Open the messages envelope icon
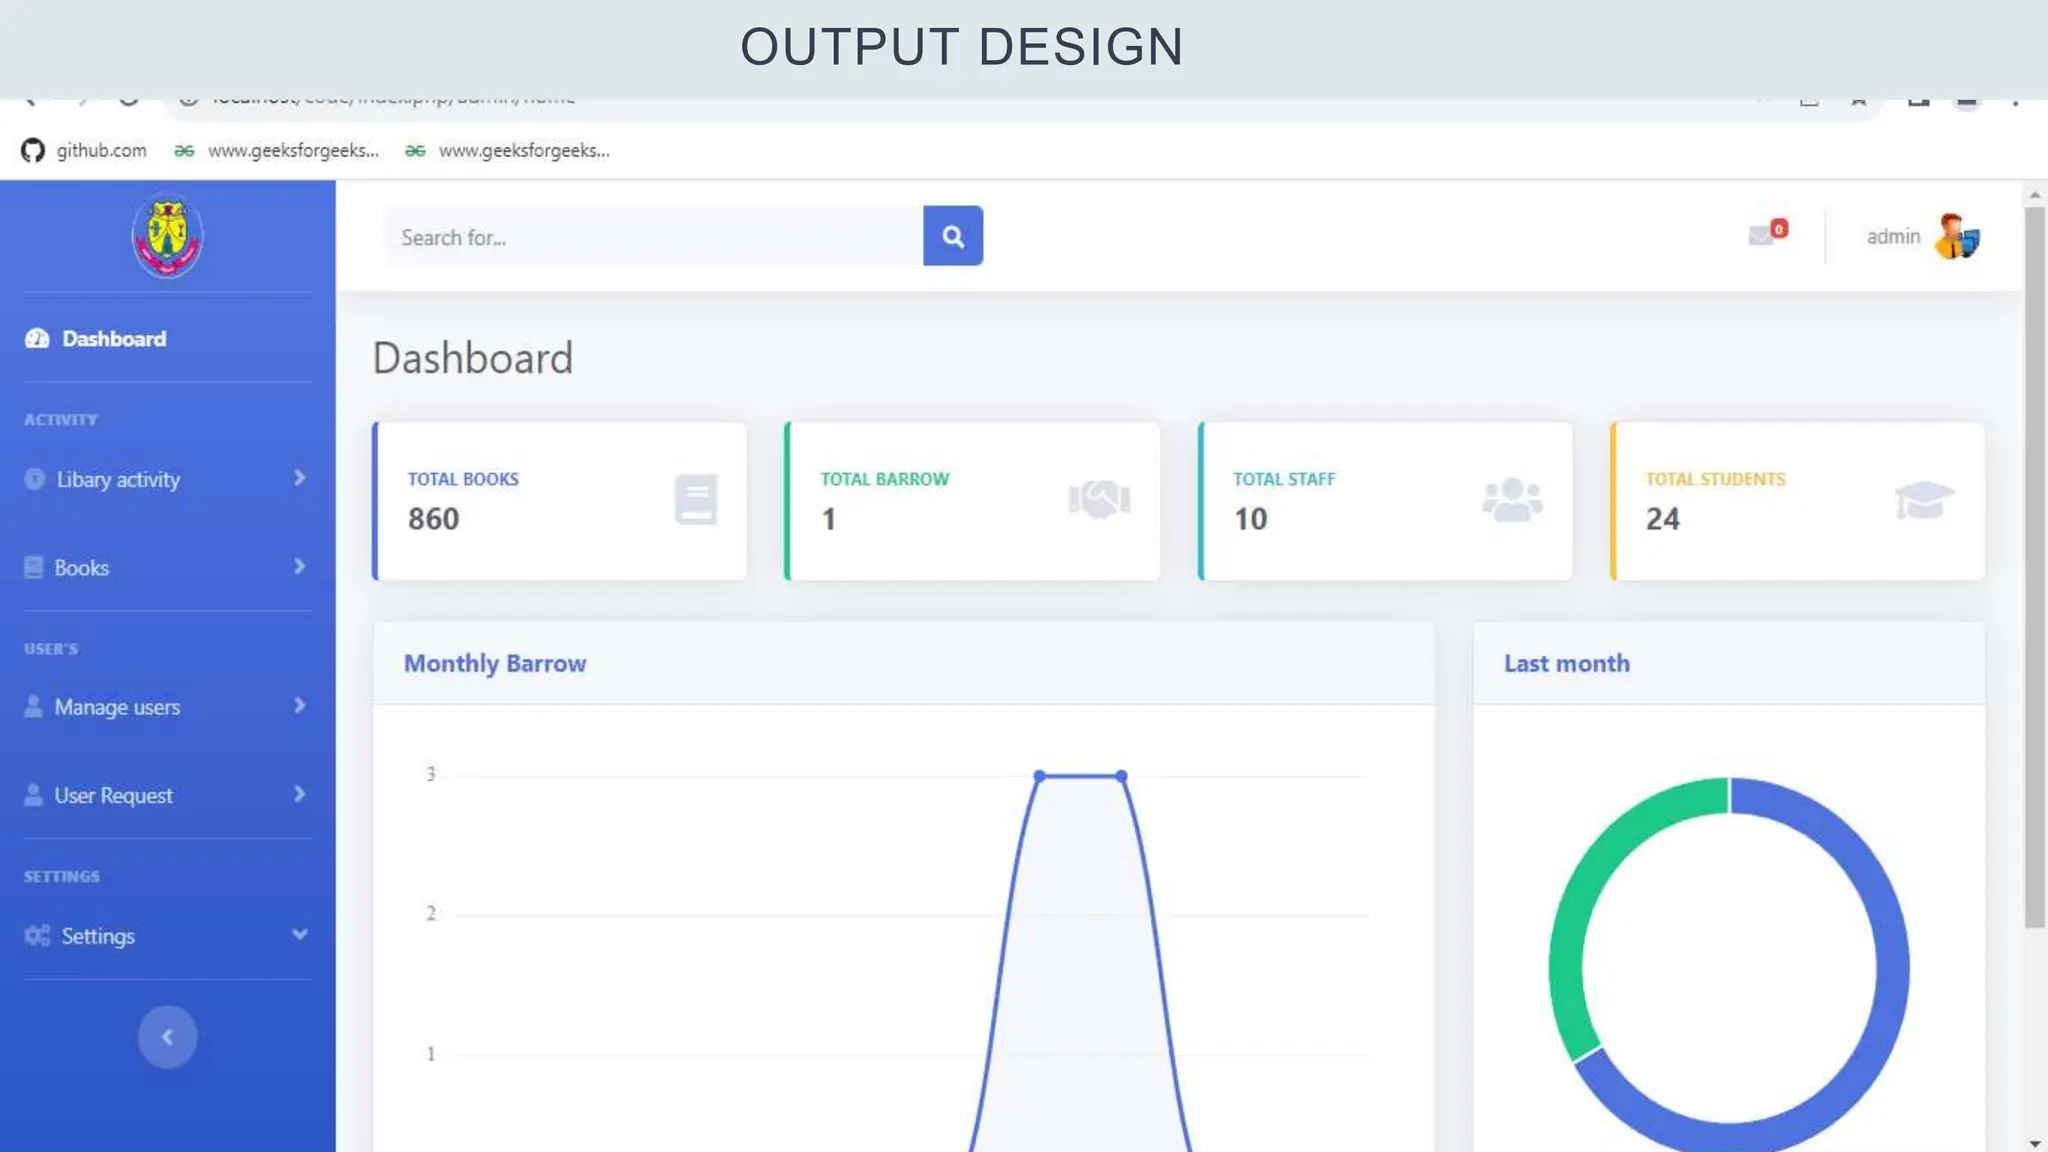The width and height of the screenshot is (2048, 1152). 1761,236
